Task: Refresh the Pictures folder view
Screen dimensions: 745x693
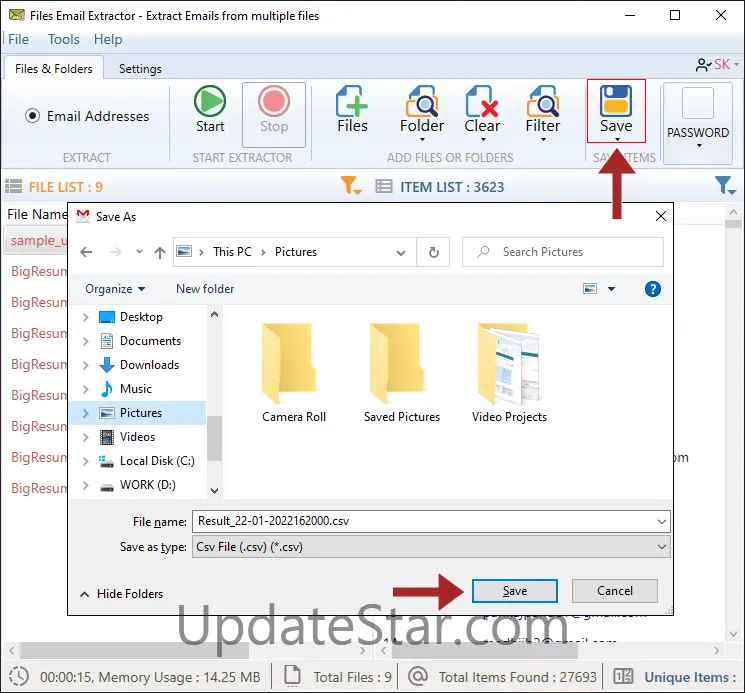Action: [433, 252]
